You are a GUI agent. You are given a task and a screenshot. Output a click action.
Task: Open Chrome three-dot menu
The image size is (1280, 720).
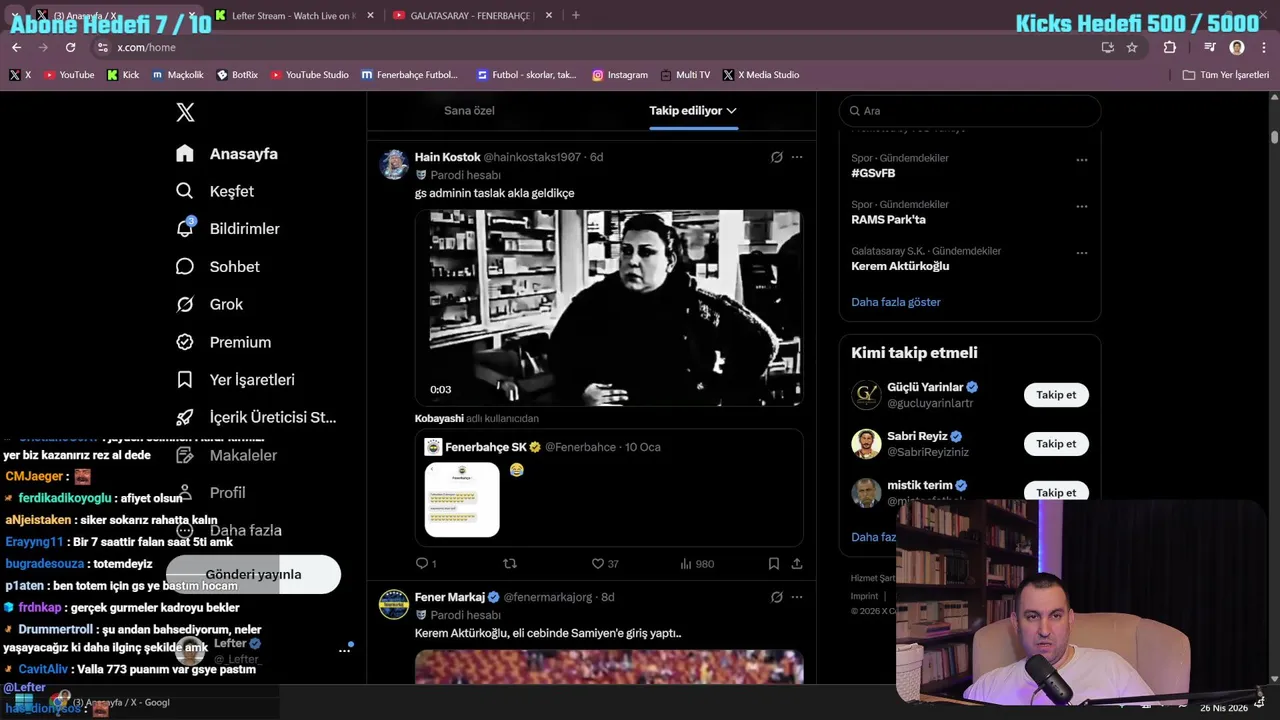coord(1264,47)
